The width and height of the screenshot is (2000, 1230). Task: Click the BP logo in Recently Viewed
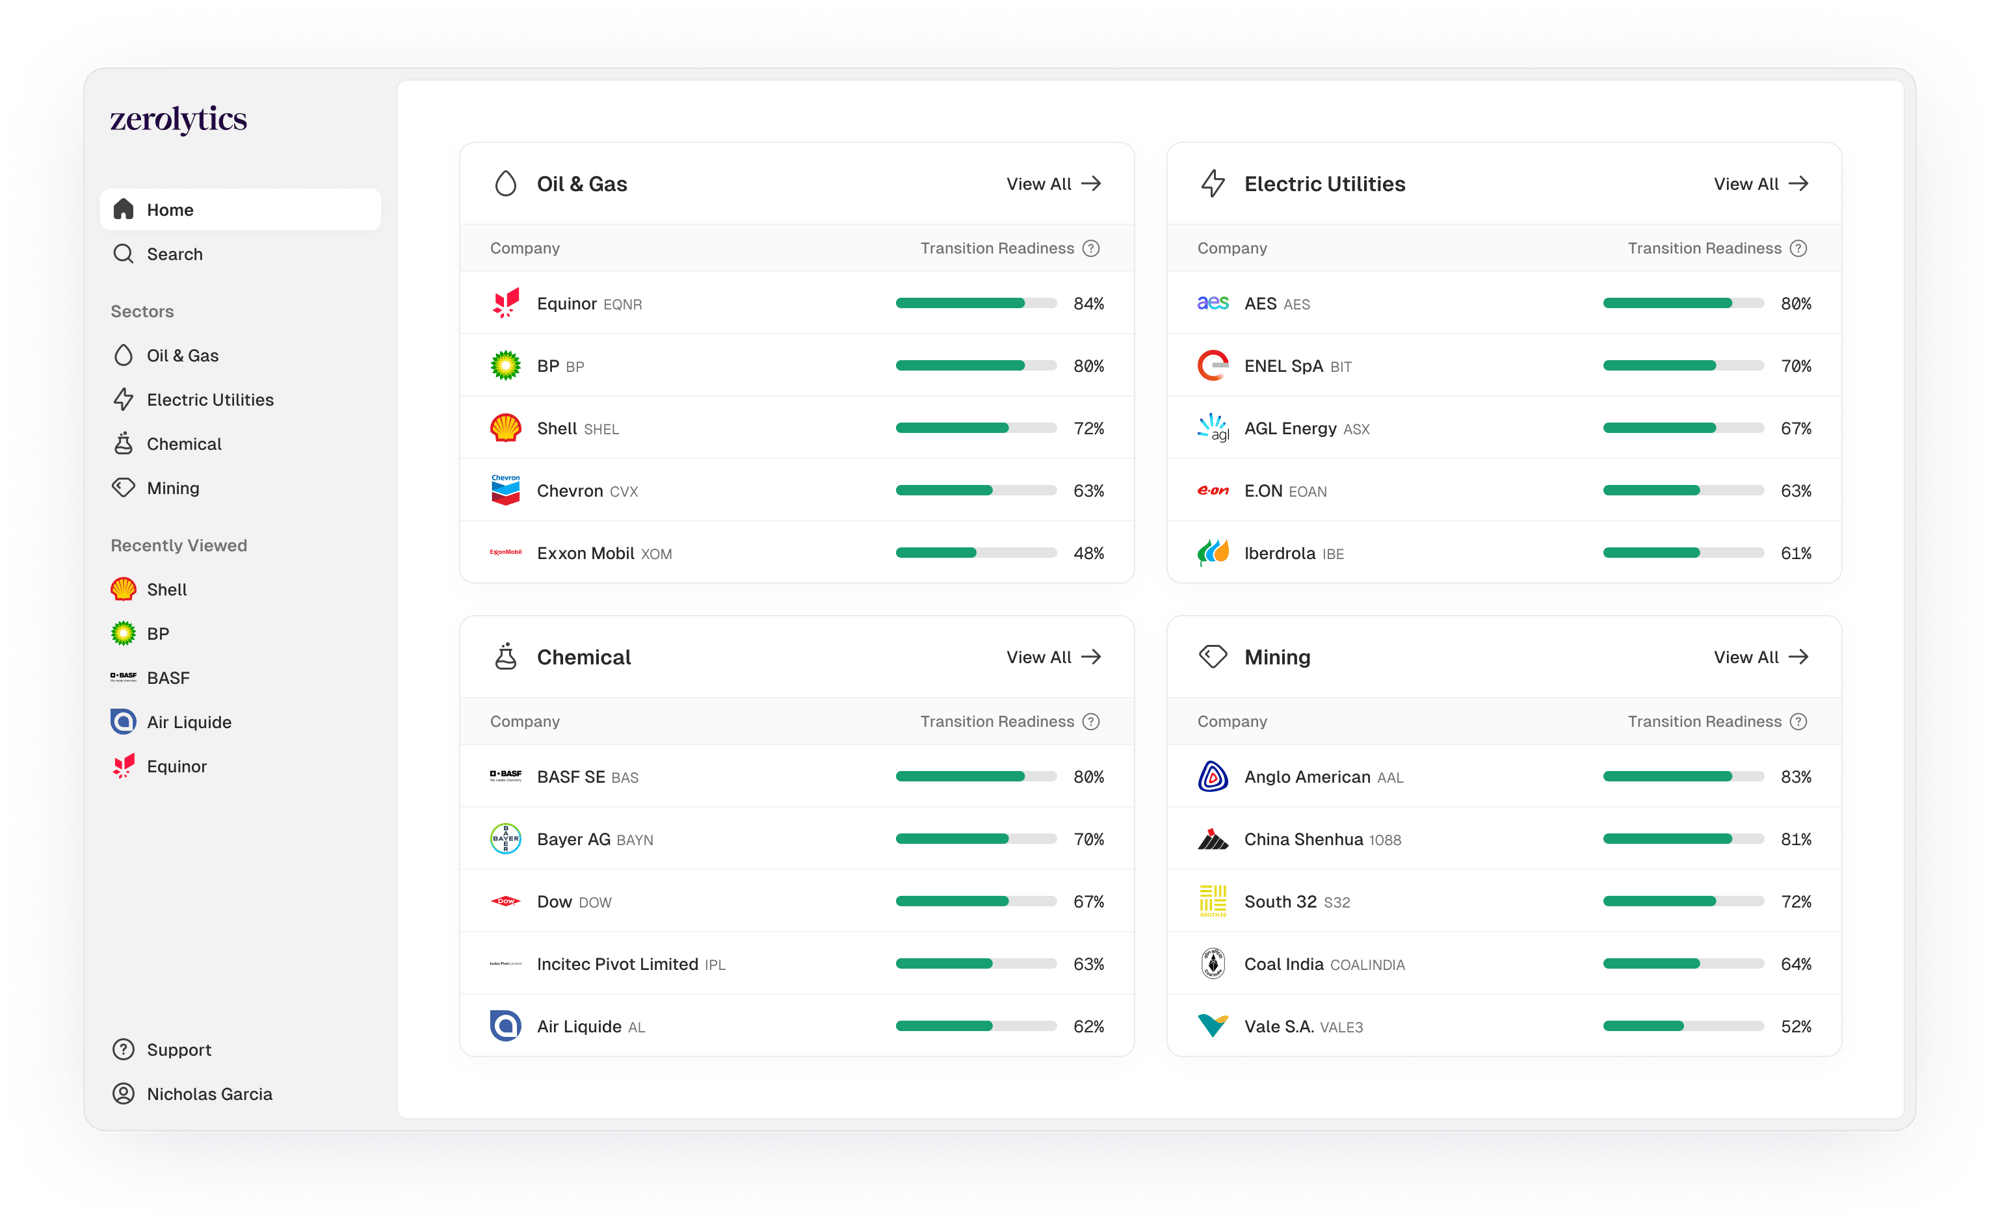(123, 633)
